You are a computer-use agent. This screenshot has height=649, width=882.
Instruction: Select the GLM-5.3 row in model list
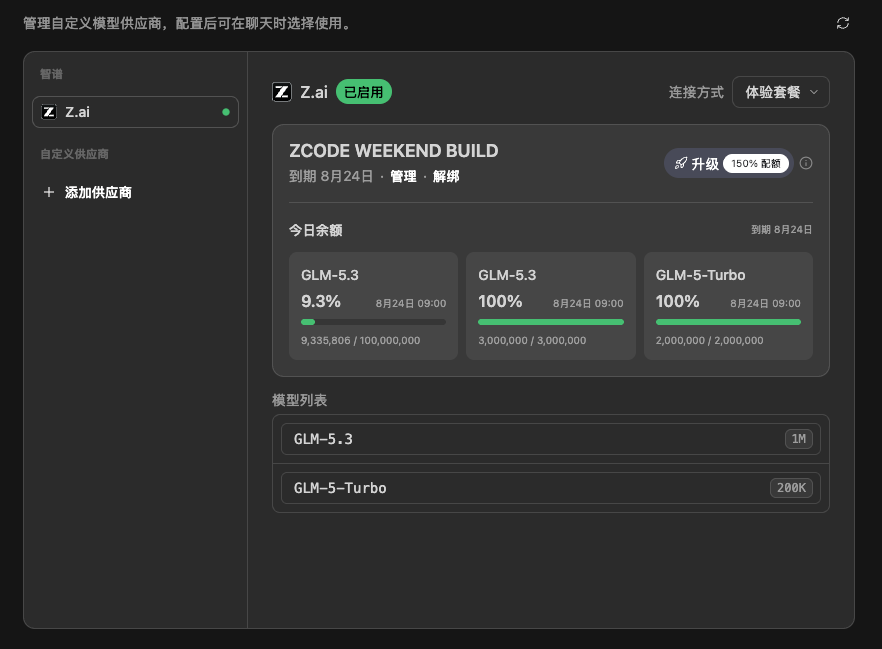point(551,439)
